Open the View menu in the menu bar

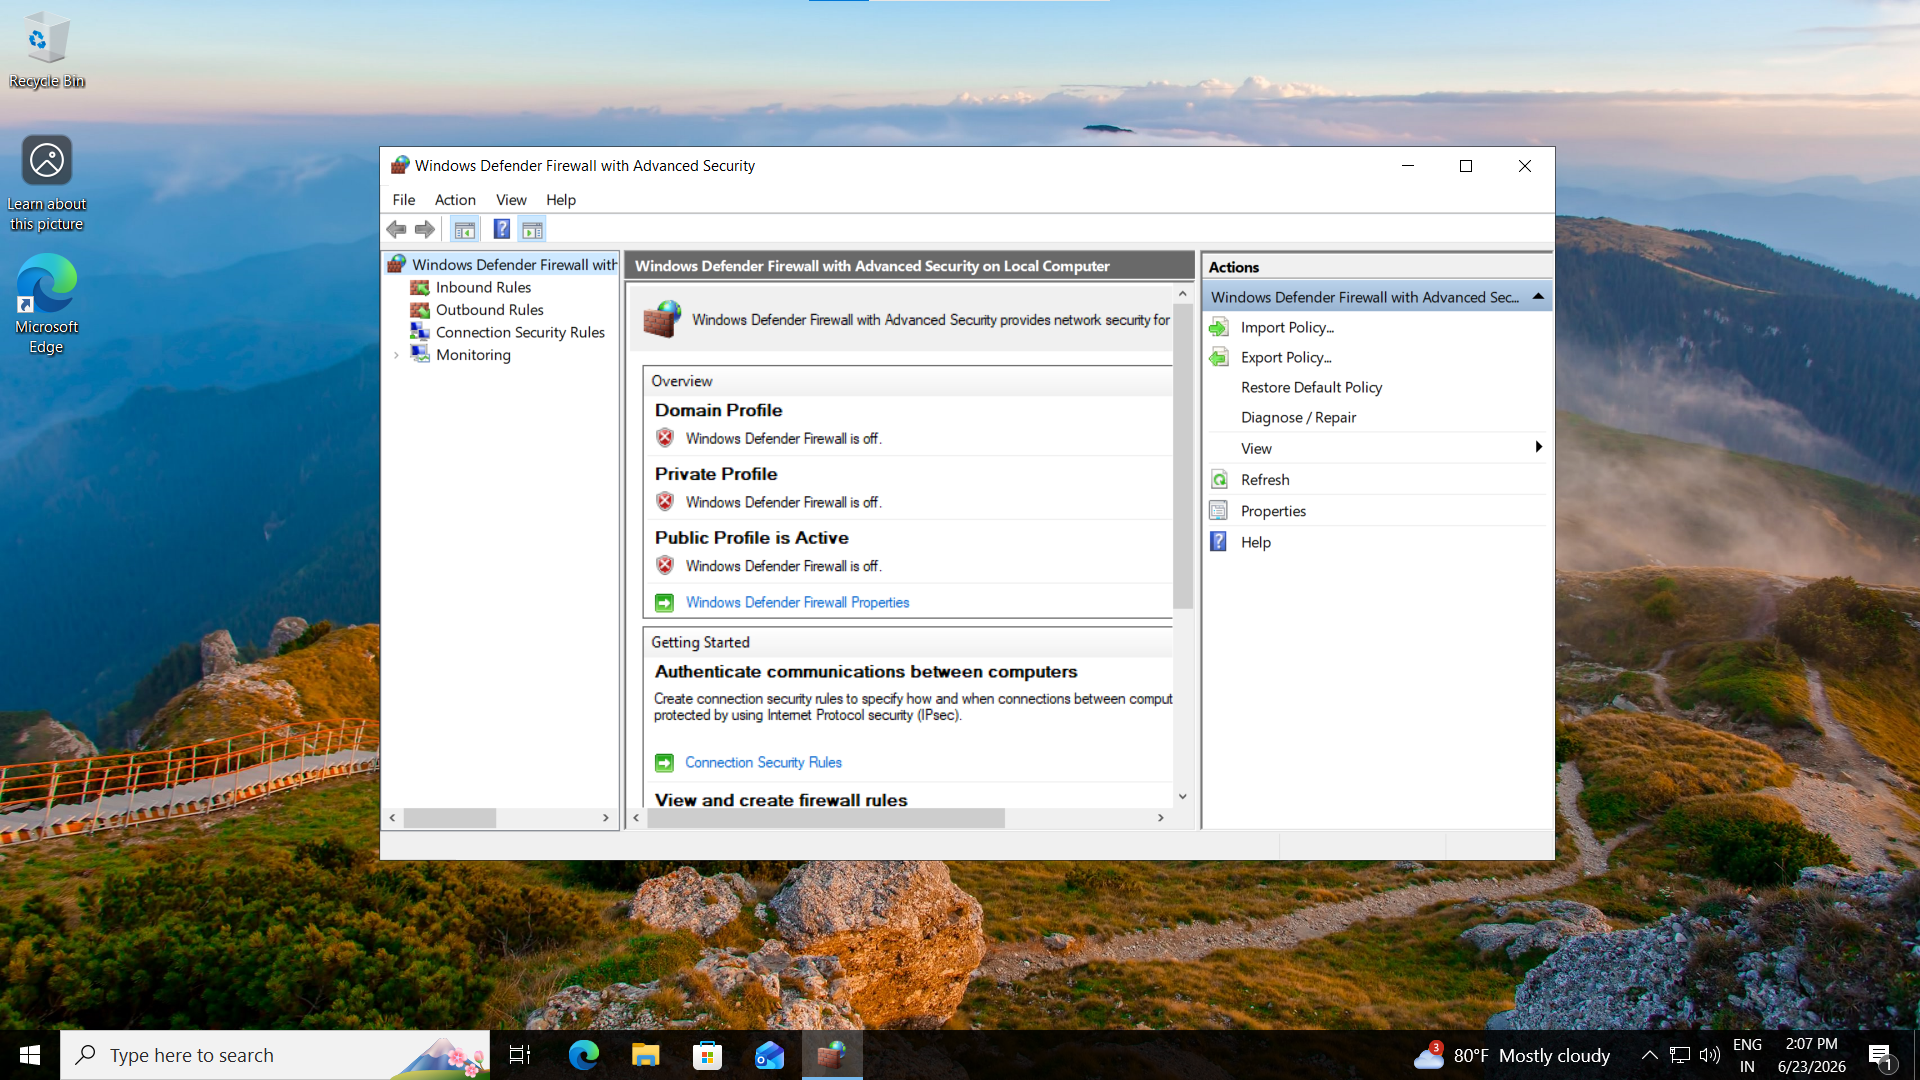click(511, 200)
